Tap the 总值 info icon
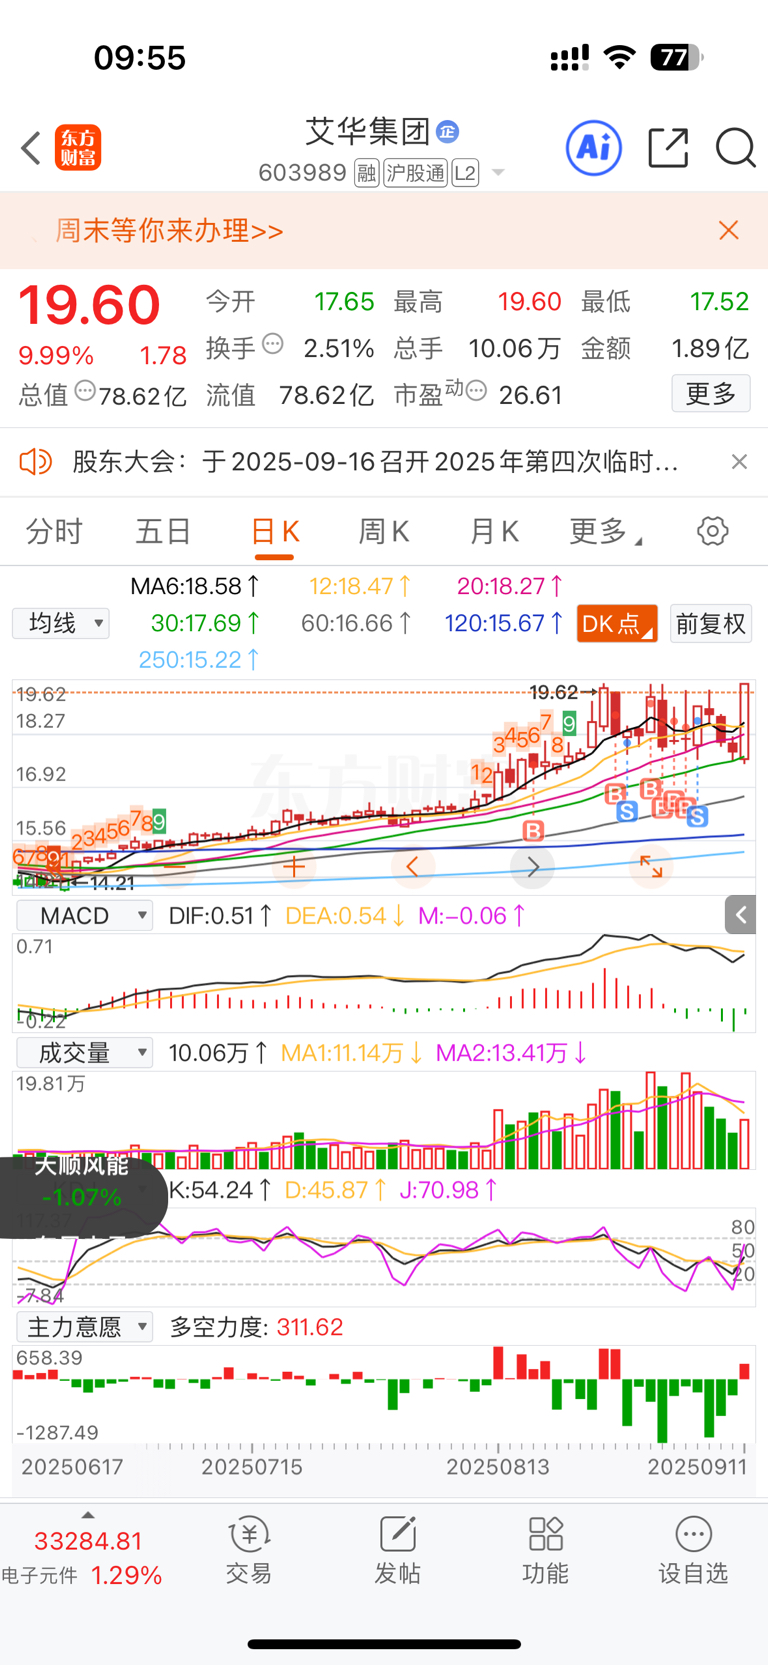The image size is (769, 1665). 85,391
